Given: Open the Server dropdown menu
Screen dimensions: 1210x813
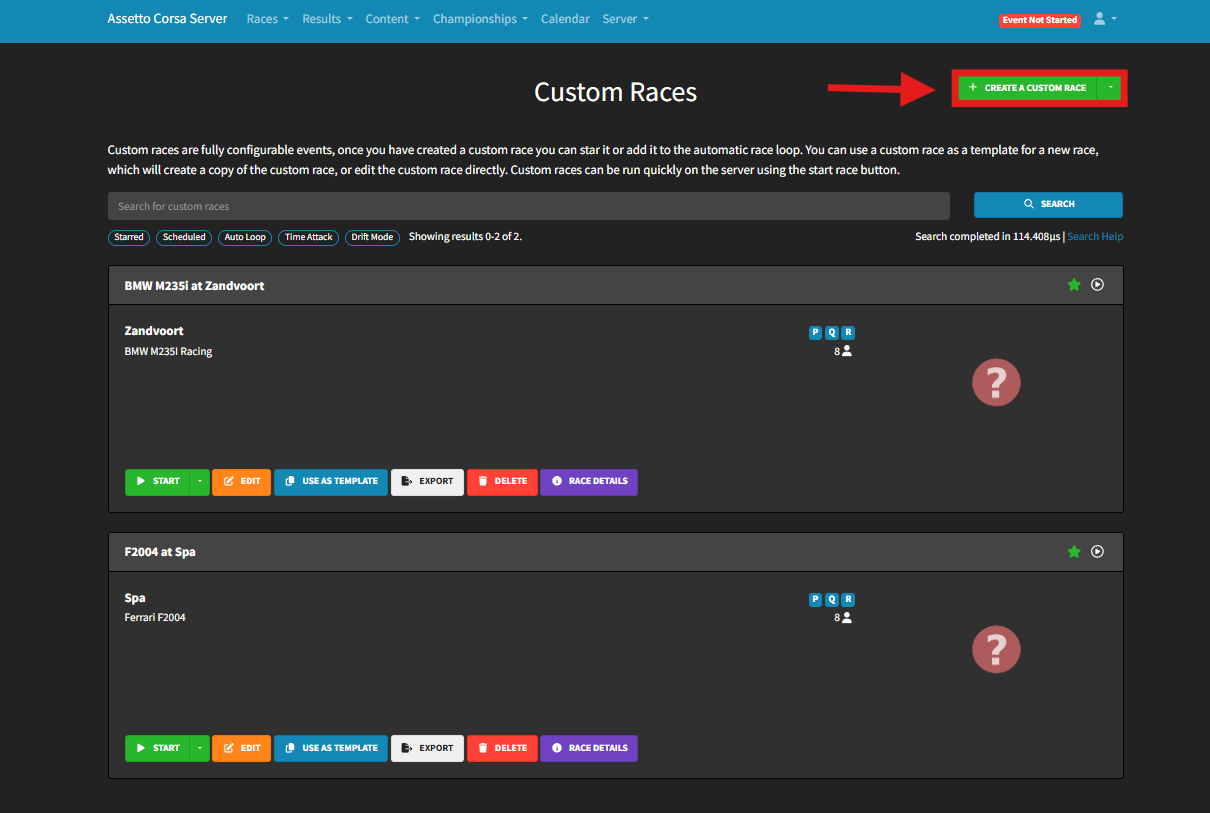Looking at the screenshot, I should (625, 19).
